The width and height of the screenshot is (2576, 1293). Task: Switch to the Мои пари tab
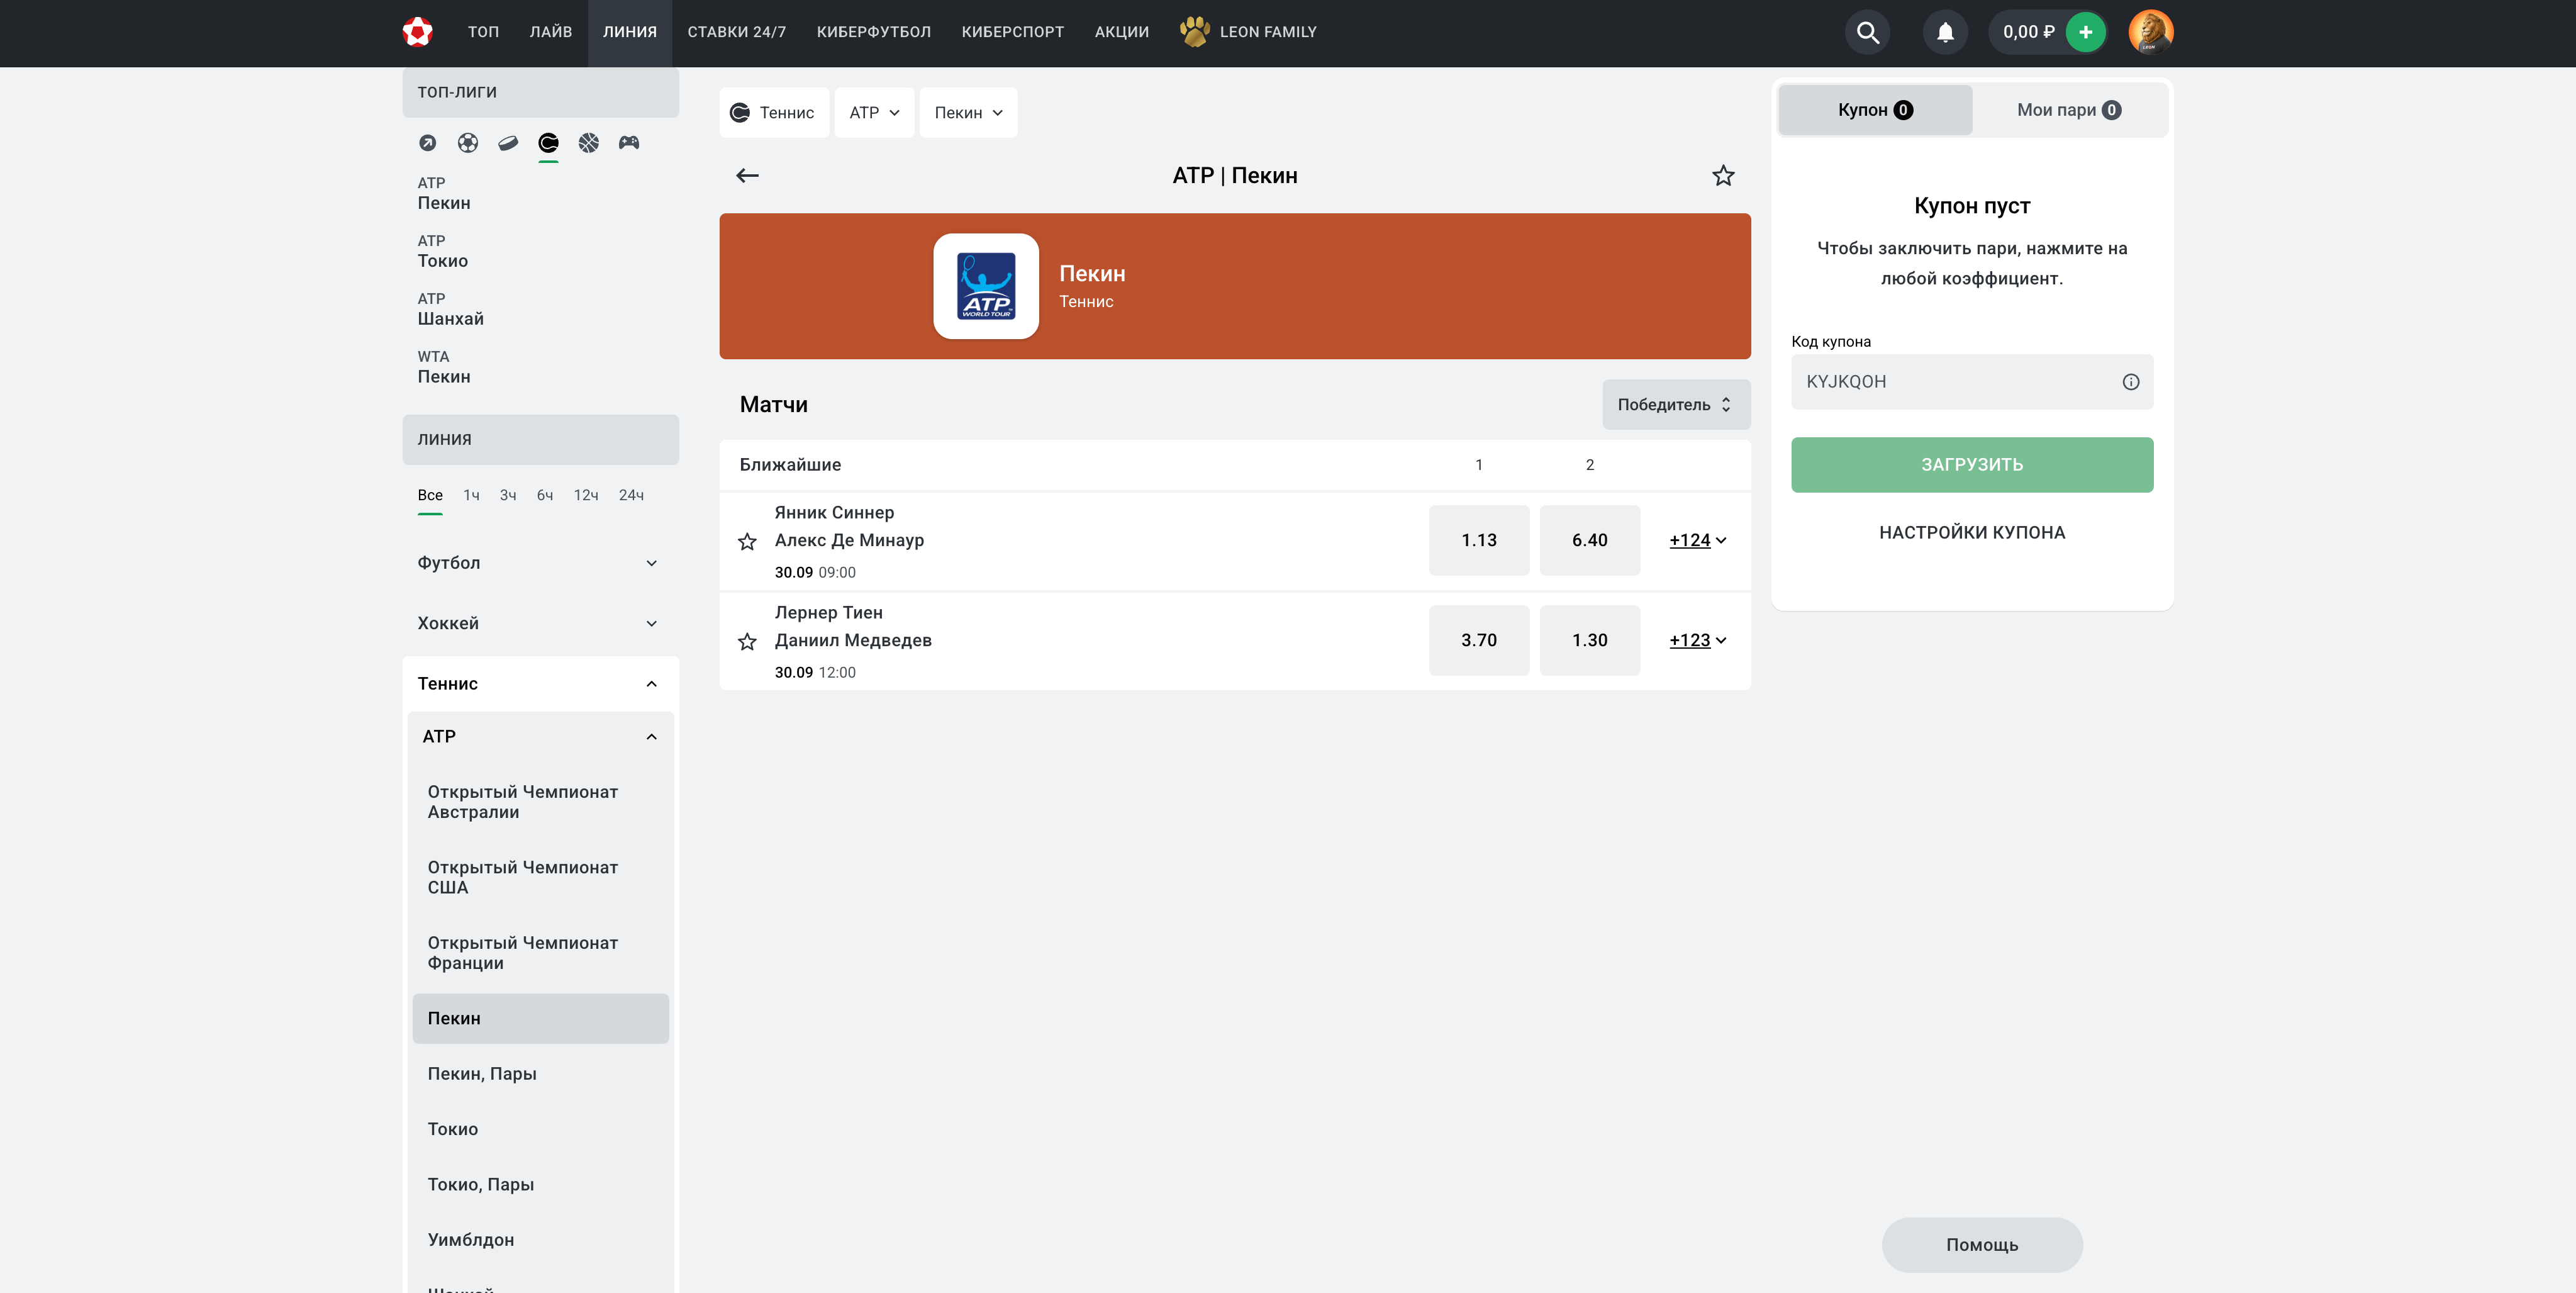[2067, 110]
